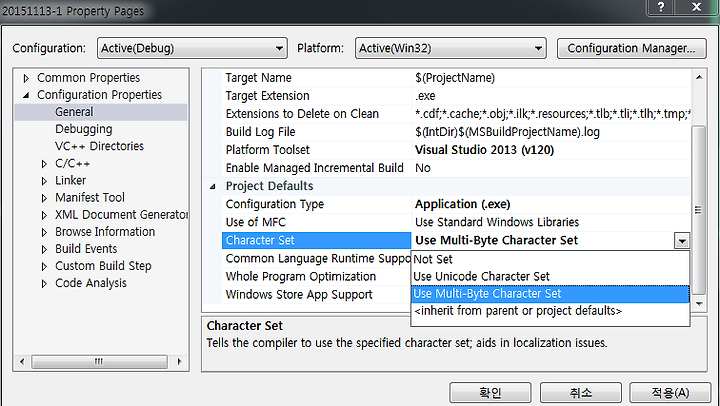Click the Windows Store App Support property
Screen dimensions: 720x406
point(299,295)
